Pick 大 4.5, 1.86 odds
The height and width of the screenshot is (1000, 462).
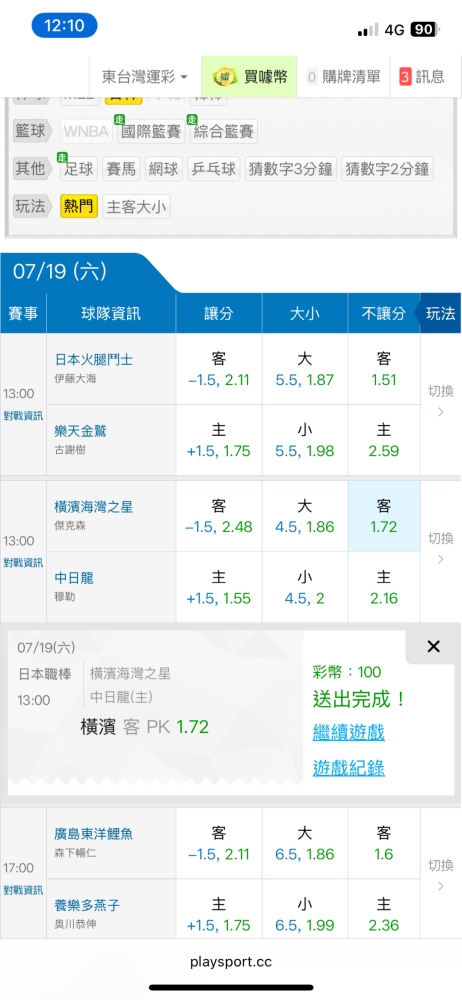click(x=305, y=517)
